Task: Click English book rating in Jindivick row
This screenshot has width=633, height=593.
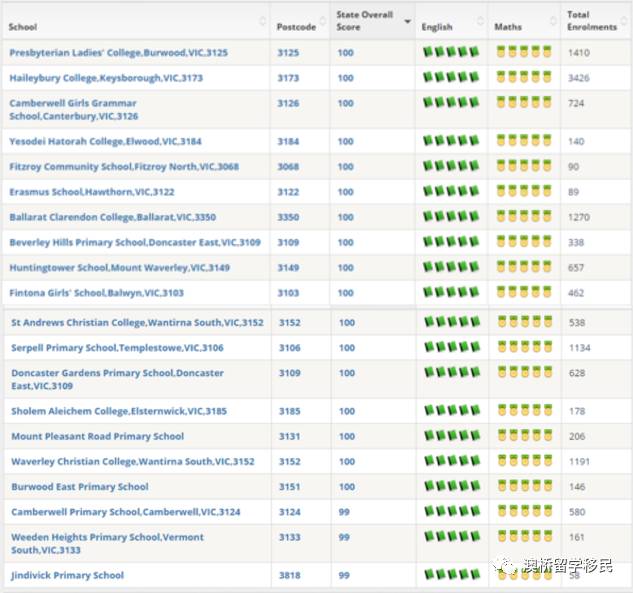Action: (453, 574)
